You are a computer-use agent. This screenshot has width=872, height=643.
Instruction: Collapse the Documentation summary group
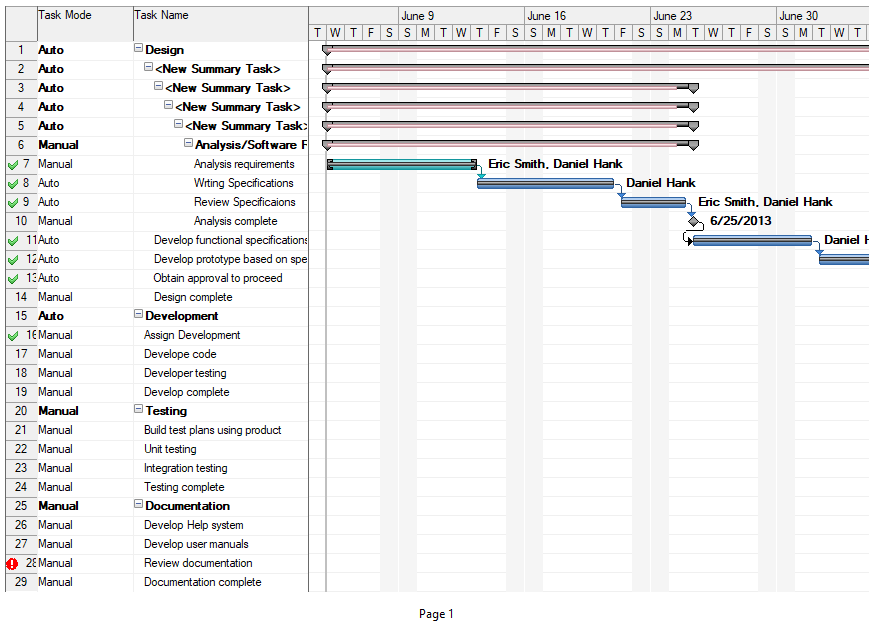click(x=138, y=505)
